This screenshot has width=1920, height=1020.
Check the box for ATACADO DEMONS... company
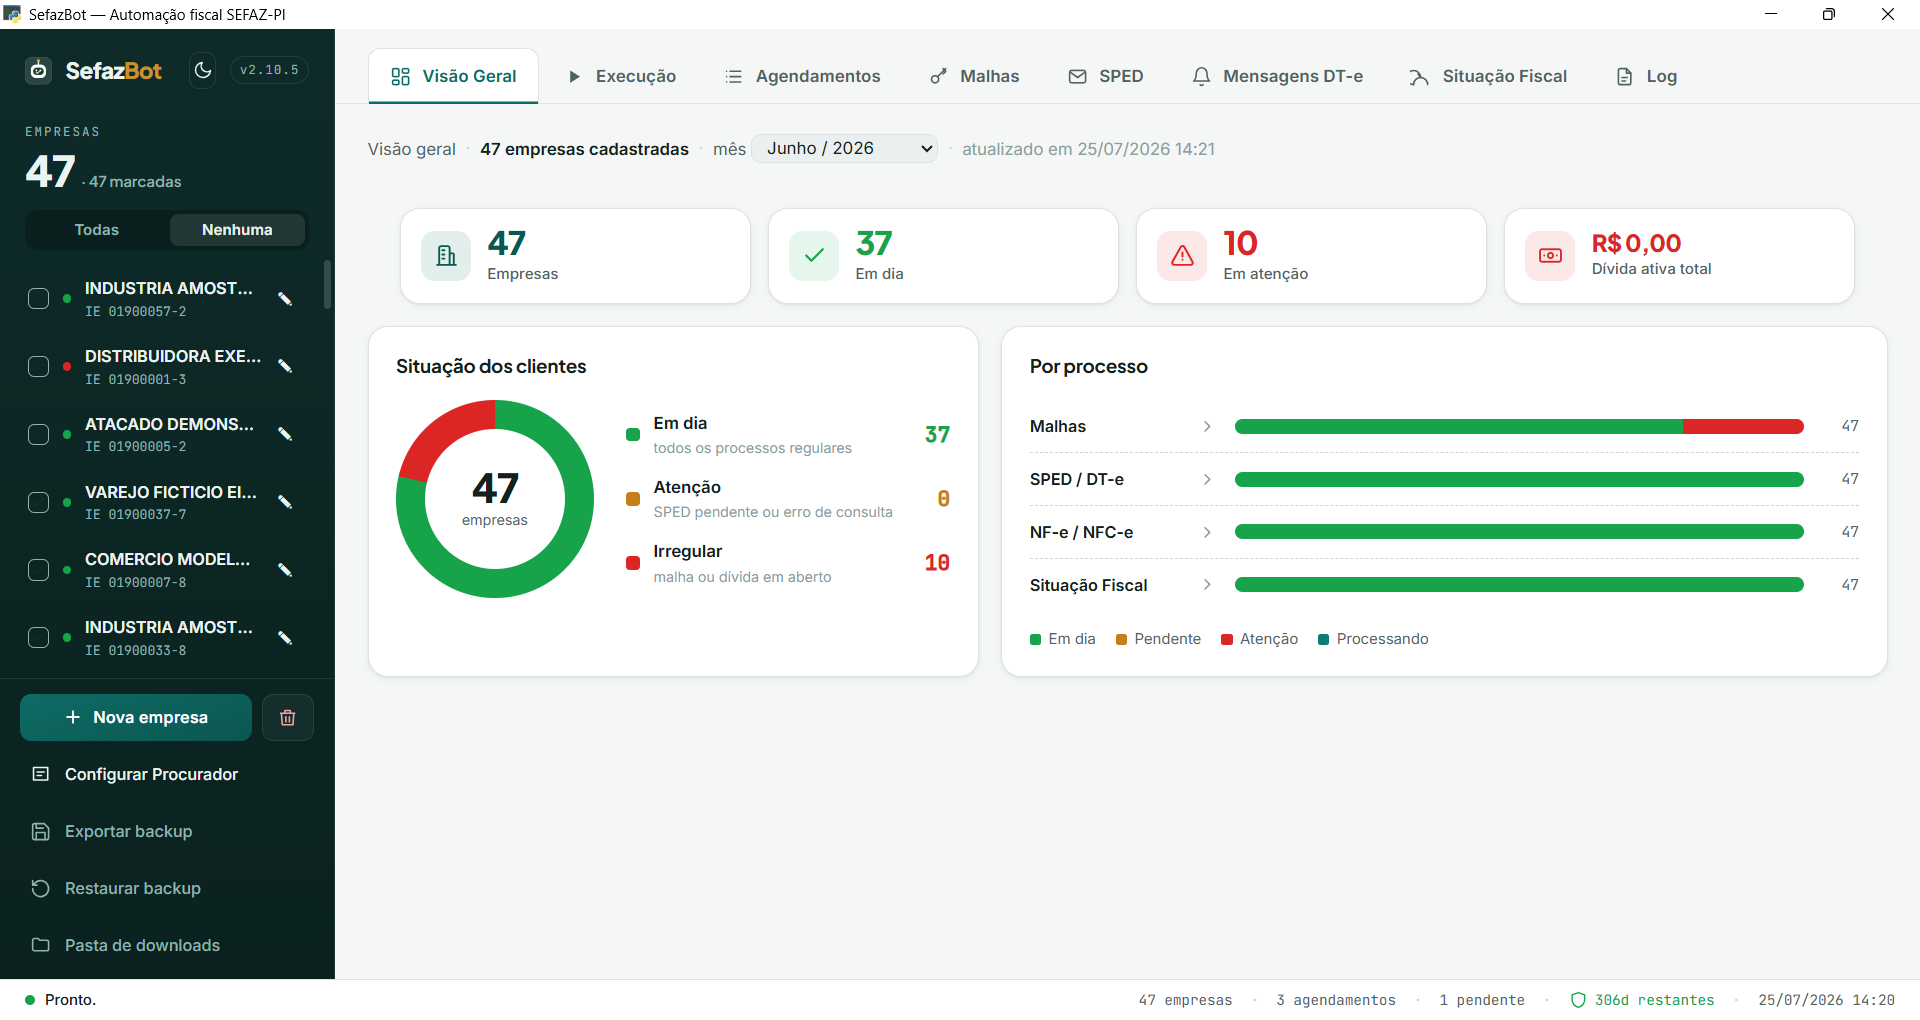tap(39, 435)
